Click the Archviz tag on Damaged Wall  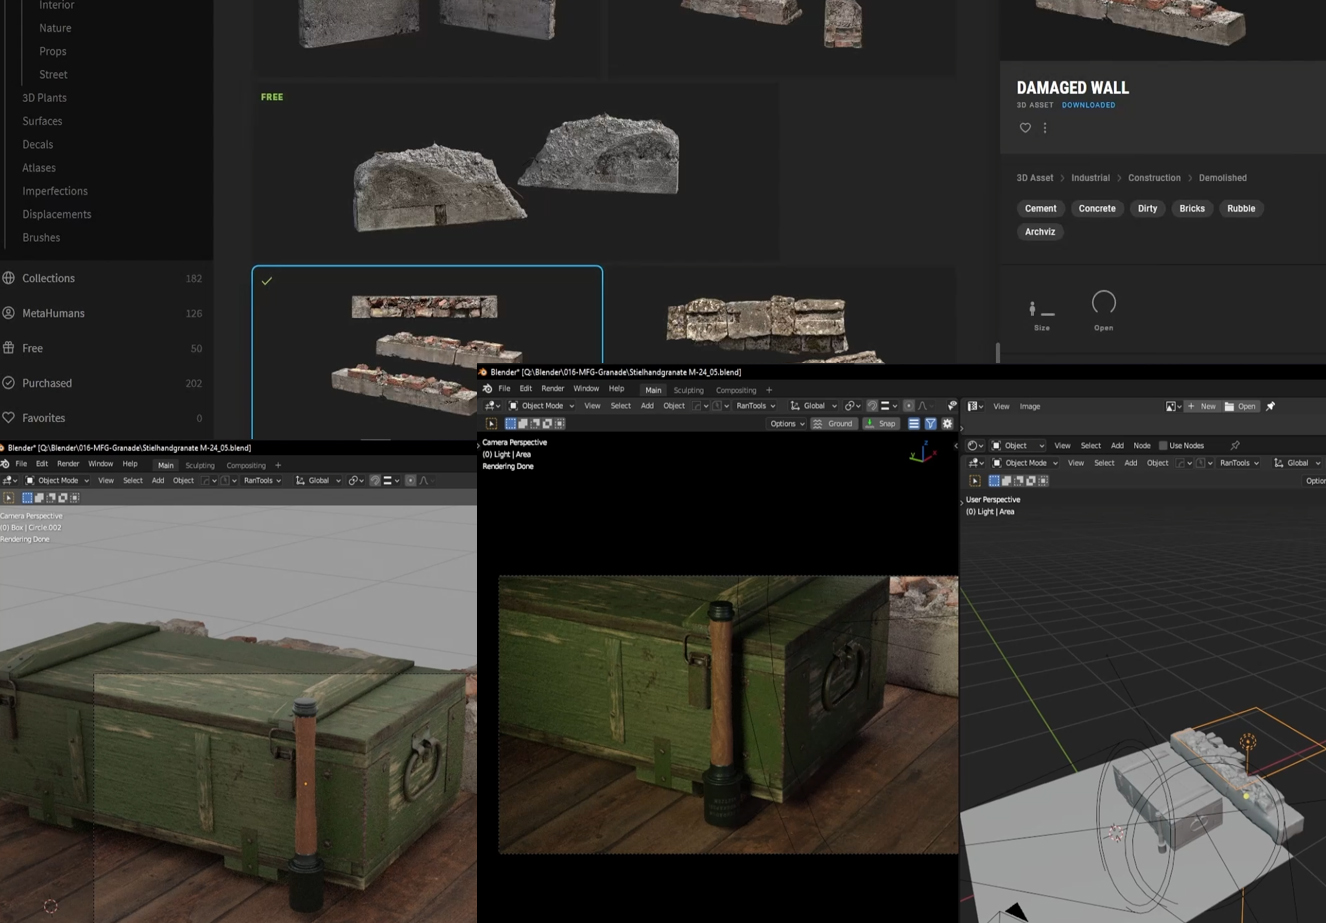point(1040,232)
